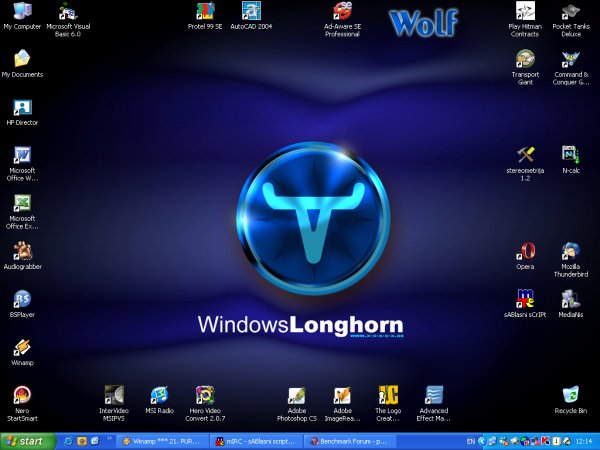The height and width of the screenshot is (450, 600).
Task: Open EN language bar indicator
Action: tap(471, 442)
